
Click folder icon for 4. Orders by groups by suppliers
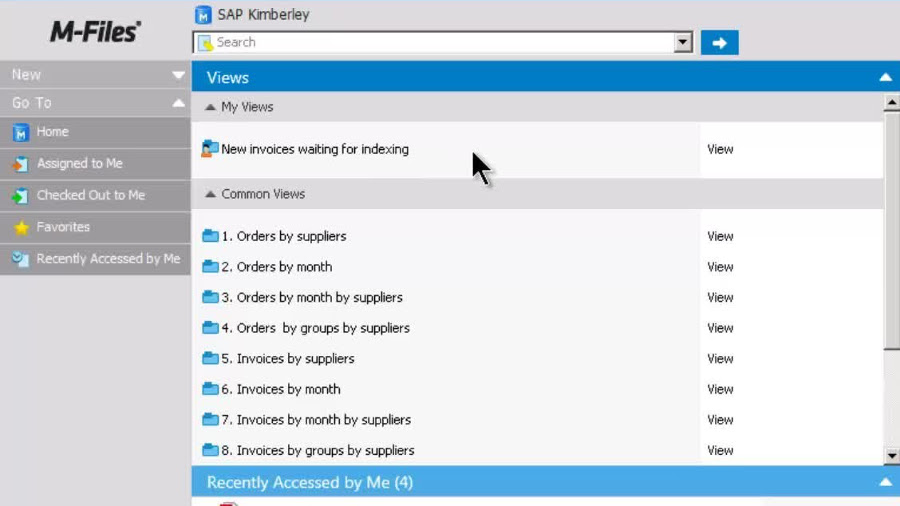[x=210, y=328]
